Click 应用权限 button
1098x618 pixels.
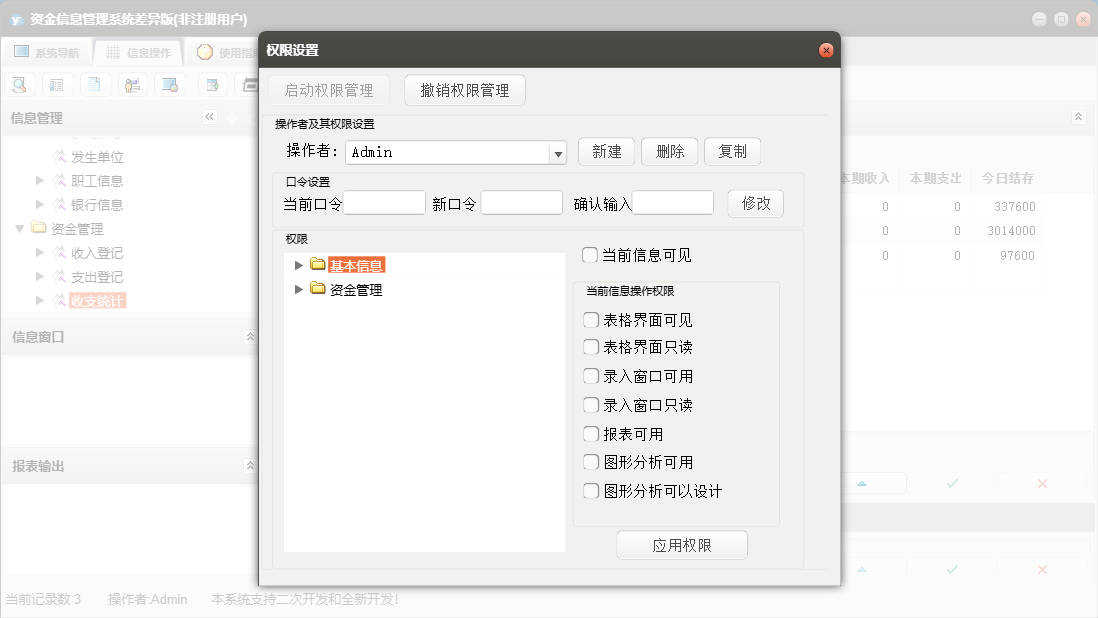(x=682, y=545)
